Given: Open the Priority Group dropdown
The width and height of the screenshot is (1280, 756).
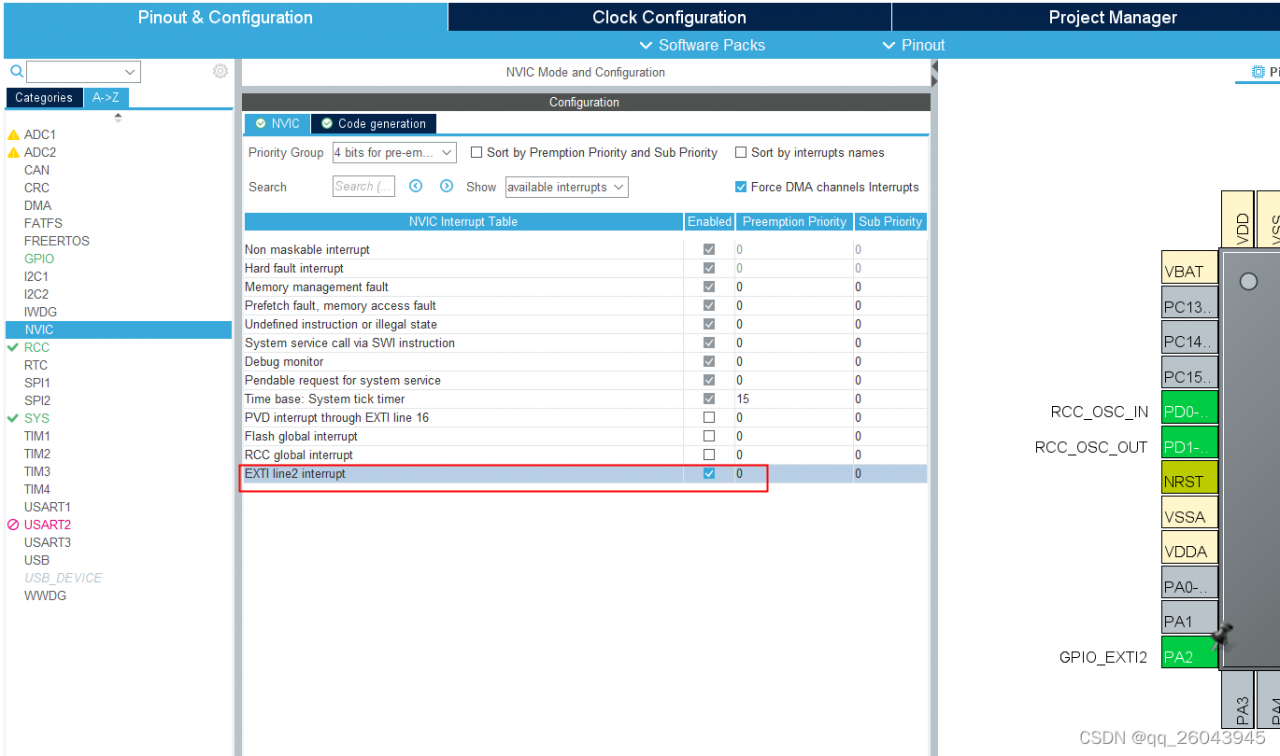Looking at the screenshot, I should pyautogui.click(x=395, y=153).
